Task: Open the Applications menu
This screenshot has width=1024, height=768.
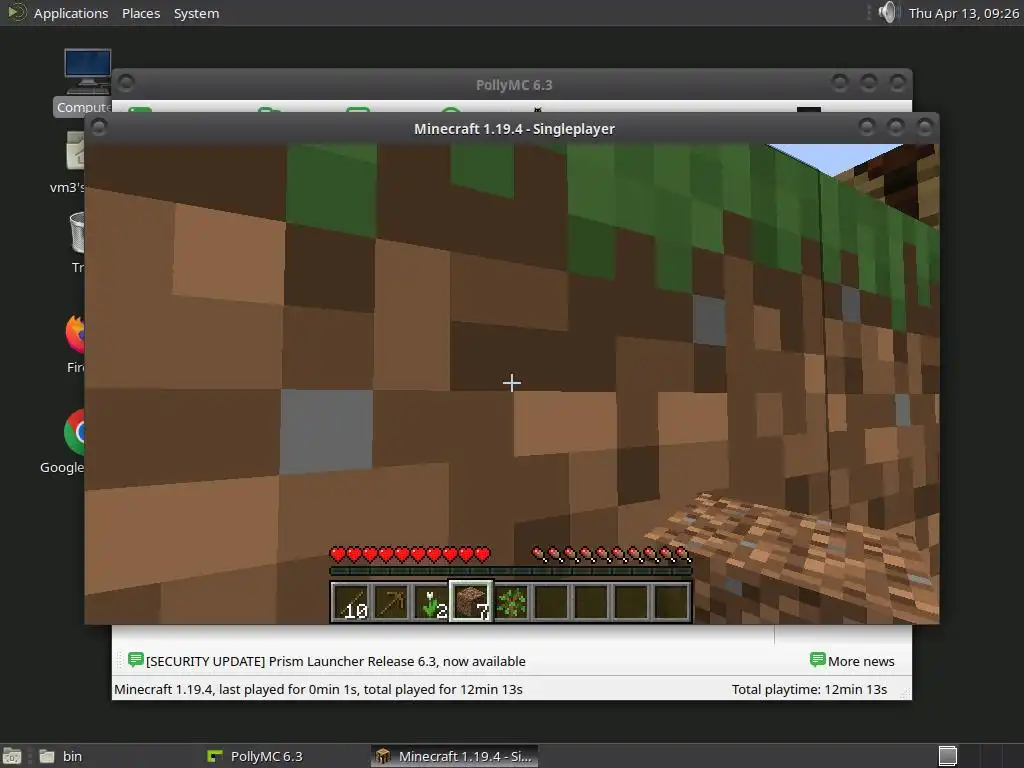Action: point(71,13)
